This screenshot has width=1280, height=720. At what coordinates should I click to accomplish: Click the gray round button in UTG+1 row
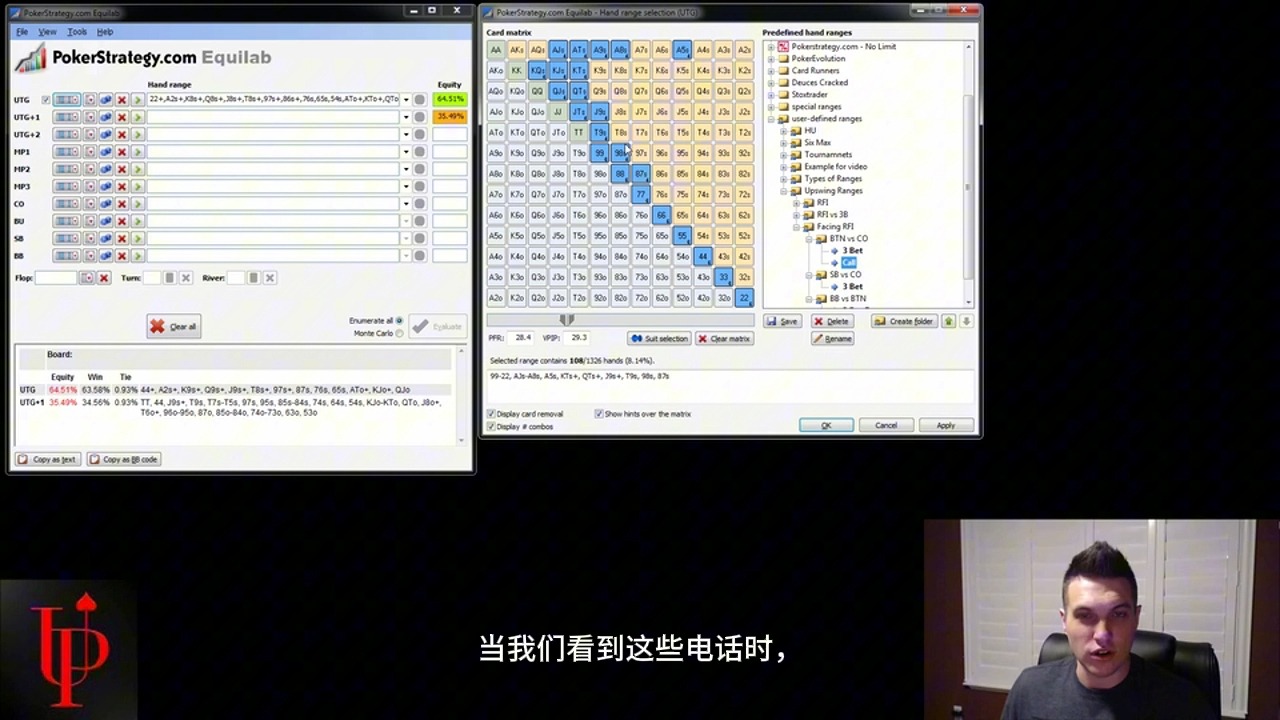[x=420, y=117]
